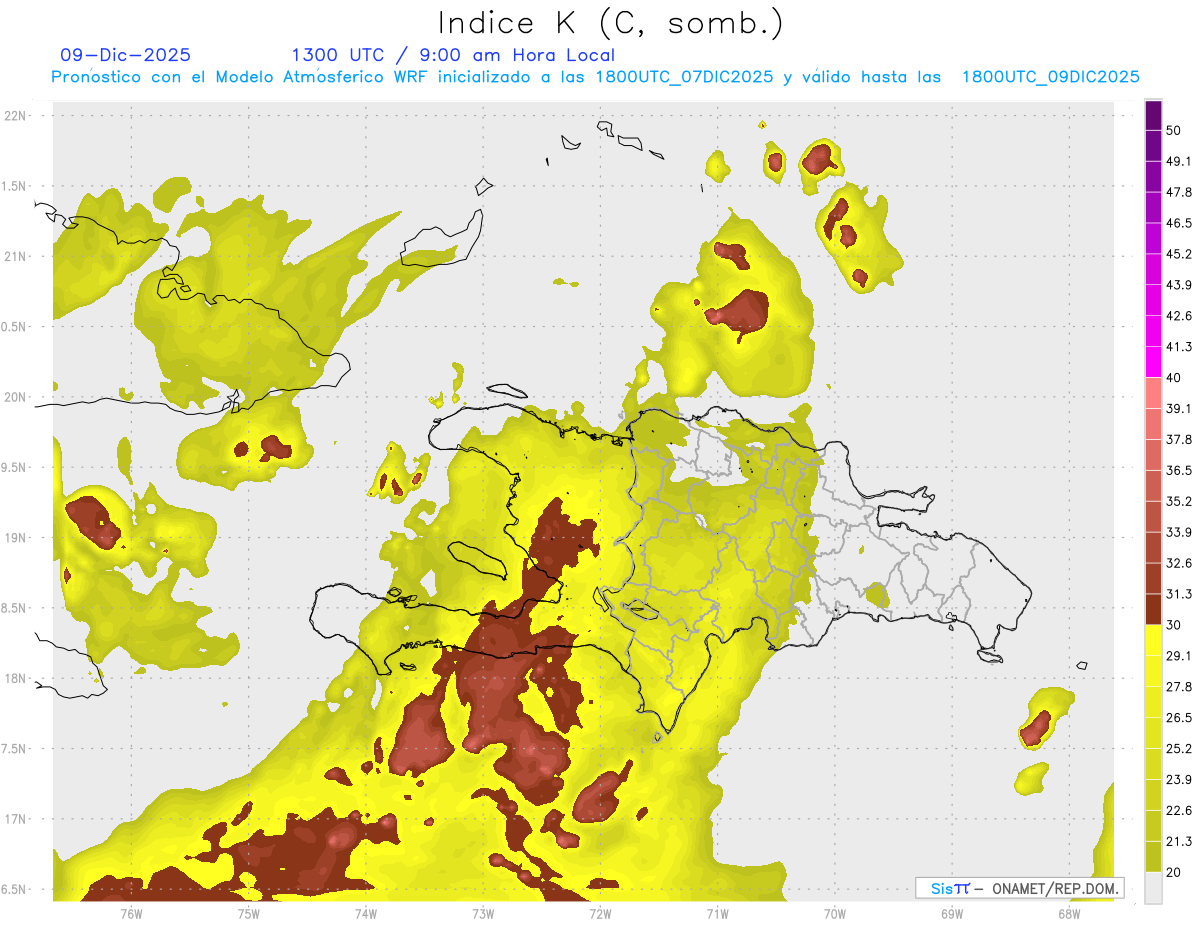Pick the salmon swatch between 39.1 and 40
The image size is (1200, 927).
tap(1153, 393)
